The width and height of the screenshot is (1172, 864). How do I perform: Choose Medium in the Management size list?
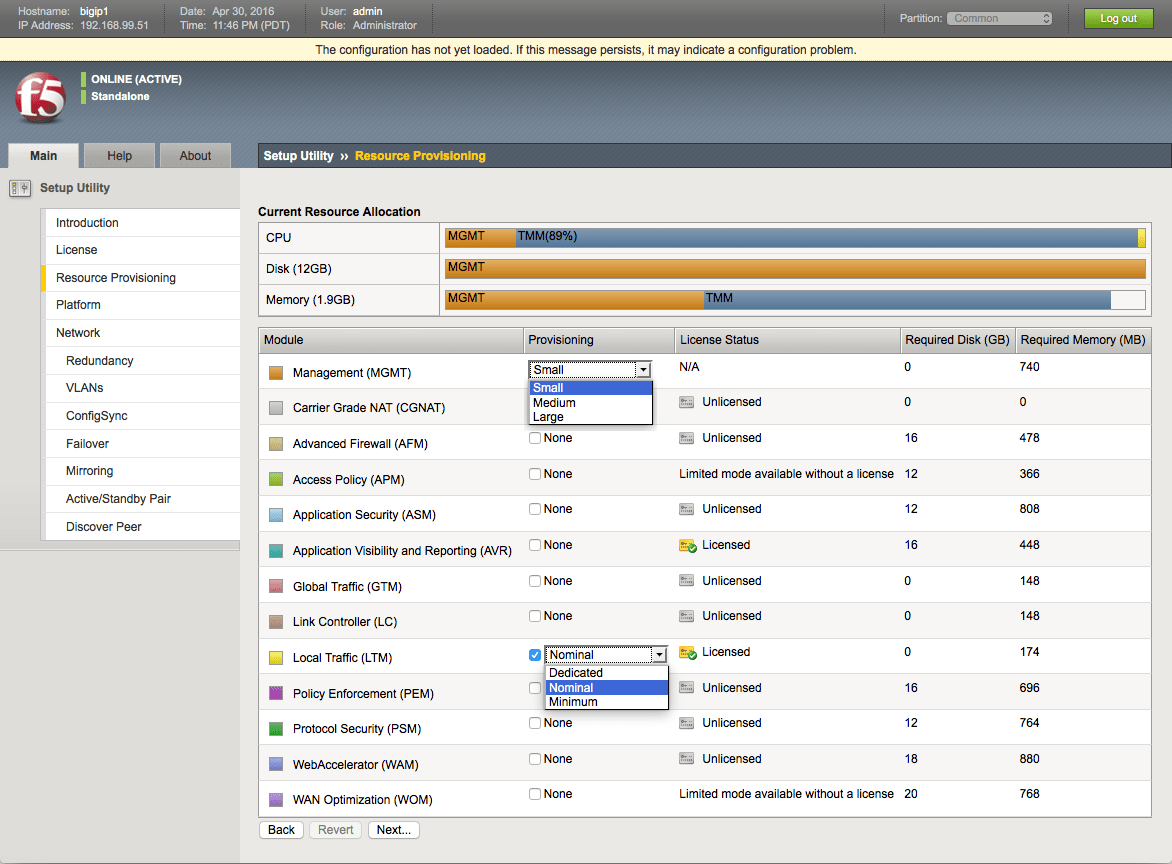tap(590, 403)
